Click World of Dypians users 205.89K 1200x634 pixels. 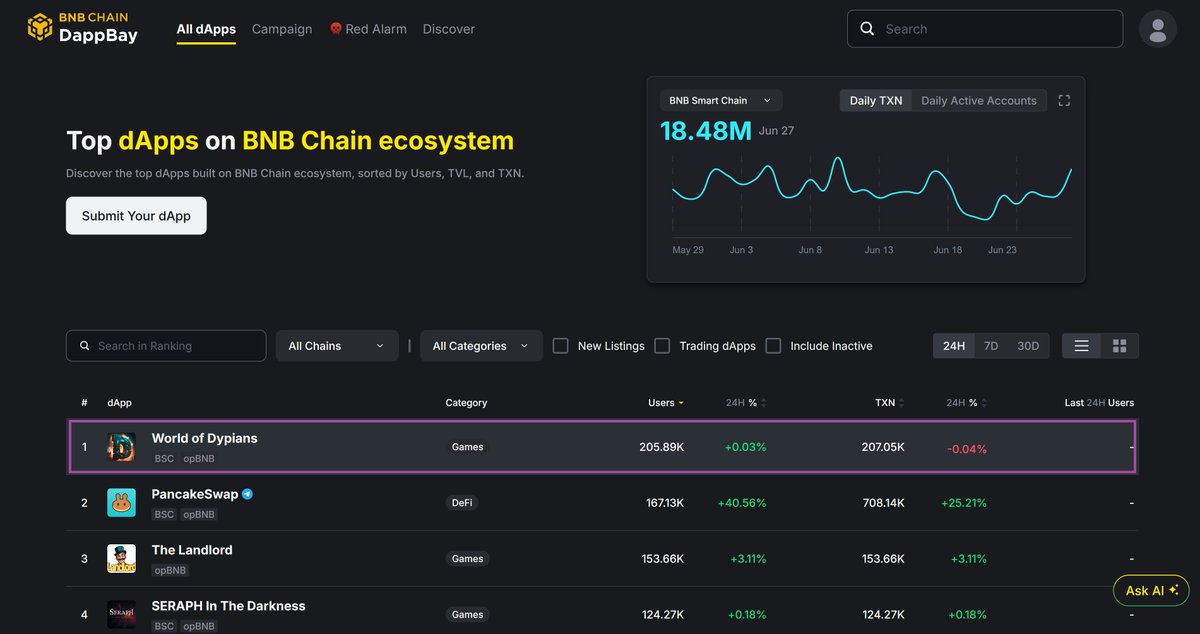[662, 447]
